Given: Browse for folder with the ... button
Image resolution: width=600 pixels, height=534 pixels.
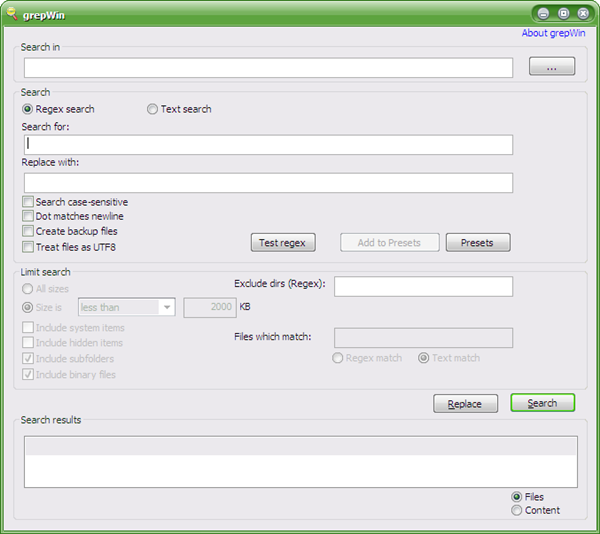Looking at the screenshot, I should [552, 66].
